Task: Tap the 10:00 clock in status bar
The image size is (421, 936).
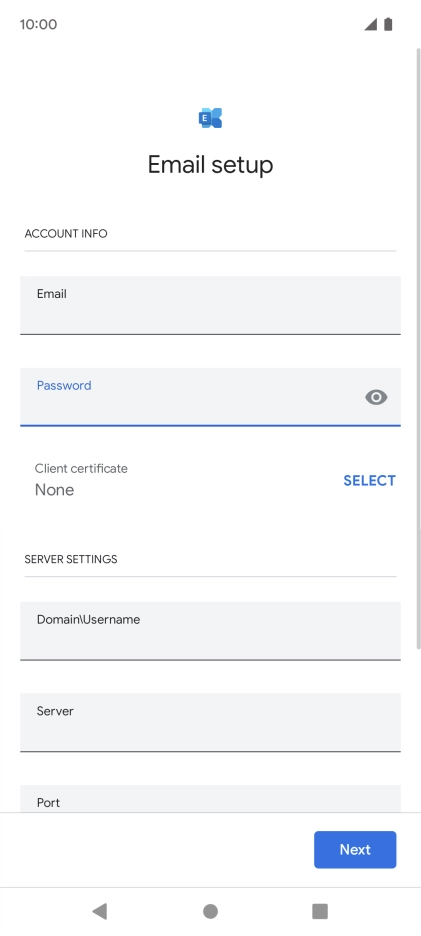Action: (38, 24)
